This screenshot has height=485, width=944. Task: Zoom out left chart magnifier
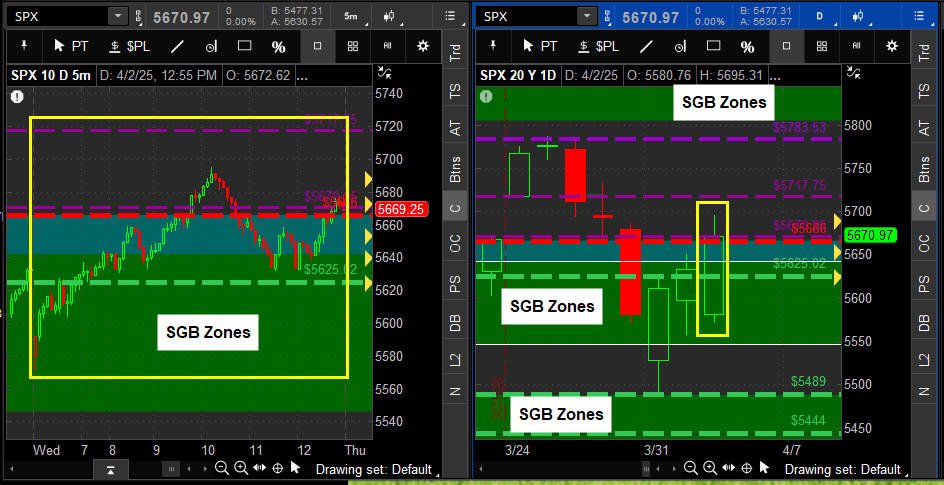(x=222, y=468)
